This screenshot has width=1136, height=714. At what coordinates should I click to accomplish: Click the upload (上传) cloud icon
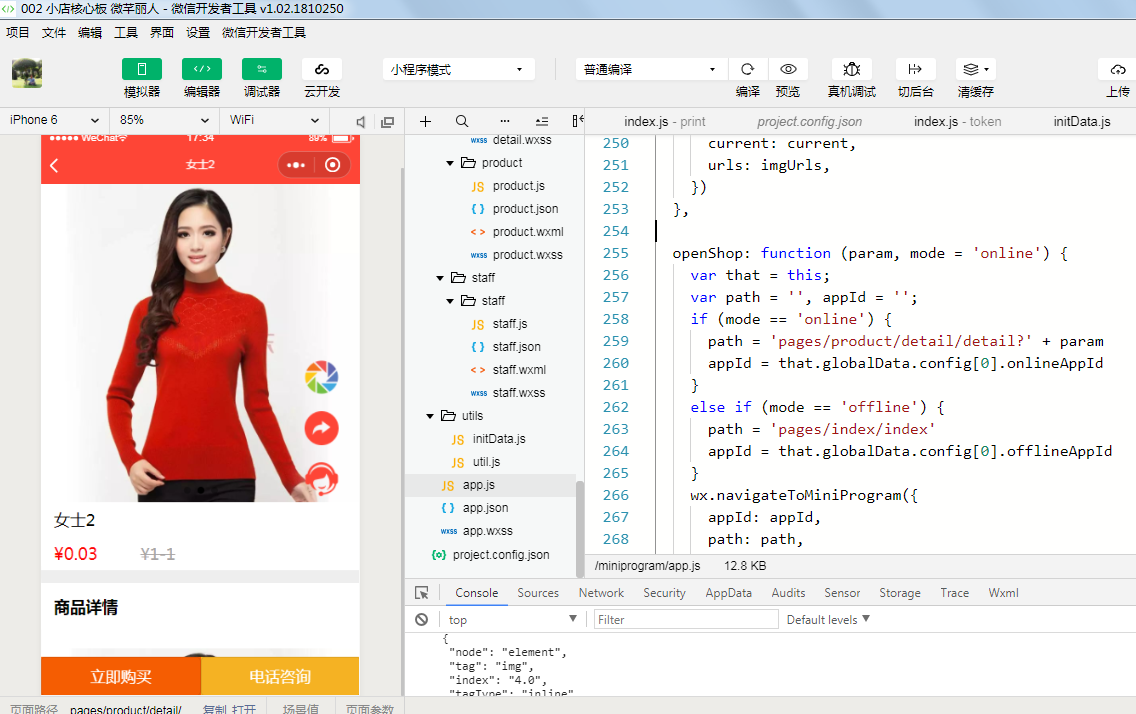[1117, 69]
